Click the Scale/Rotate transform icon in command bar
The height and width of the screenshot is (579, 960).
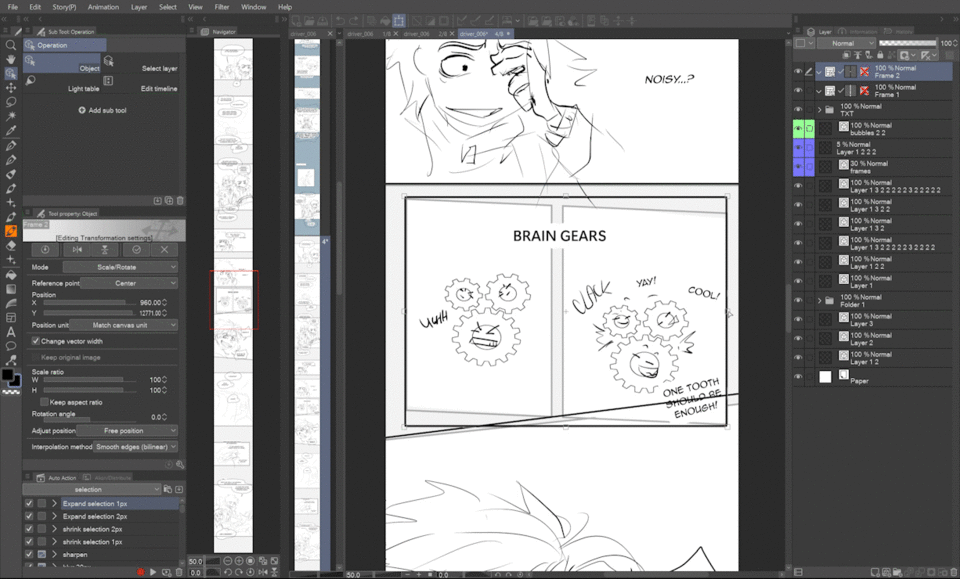(x=399, y=21)
